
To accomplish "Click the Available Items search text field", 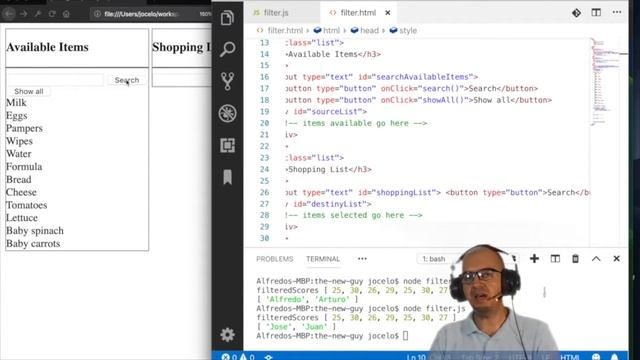I will [55, 80].
